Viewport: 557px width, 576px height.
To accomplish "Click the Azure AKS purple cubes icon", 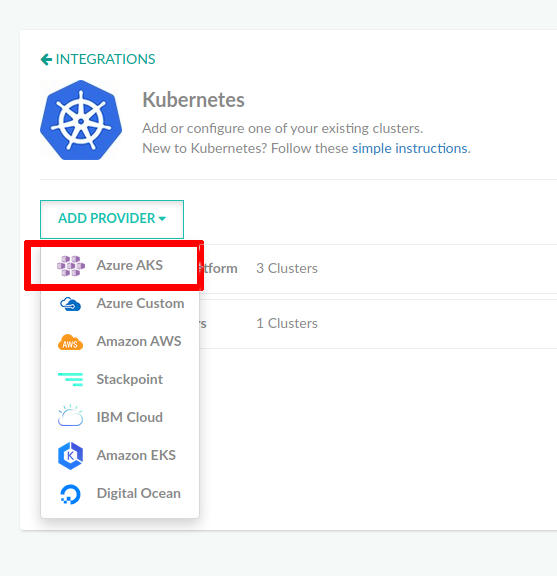I will [71, 266].
